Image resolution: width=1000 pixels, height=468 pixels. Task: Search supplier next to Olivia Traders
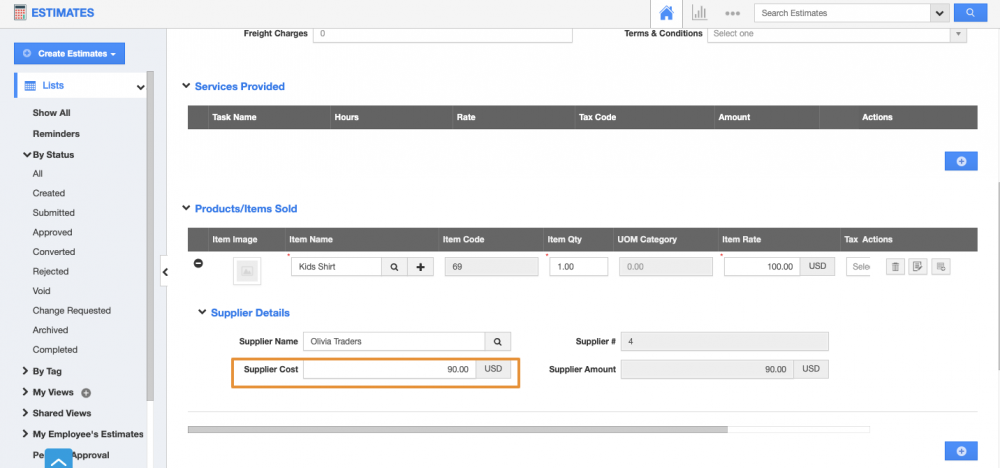[498, 341]
